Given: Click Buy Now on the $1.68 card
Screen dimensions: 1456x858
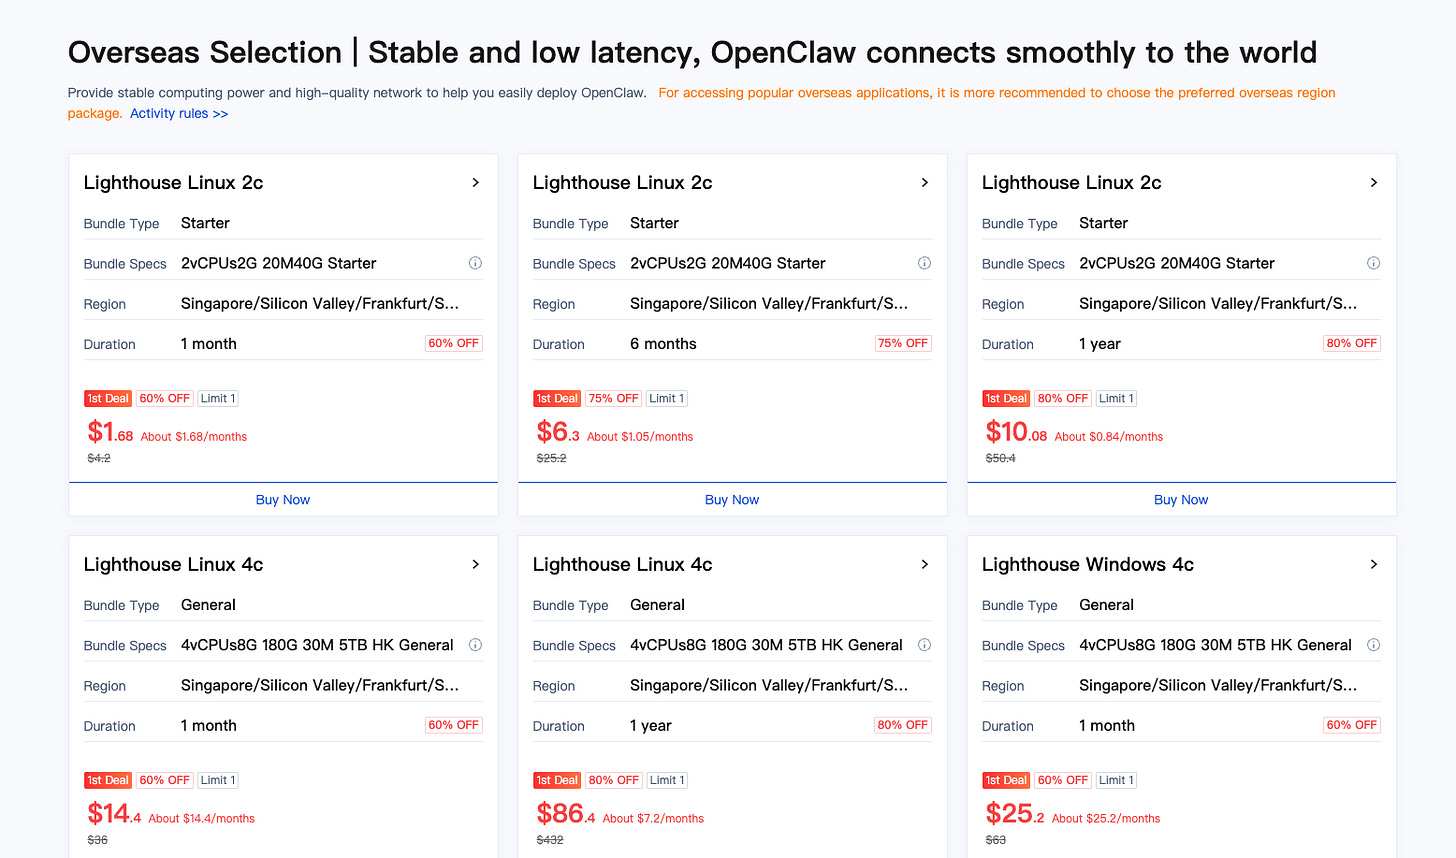Looking at the screenshot, I should [x=283, y=500].
